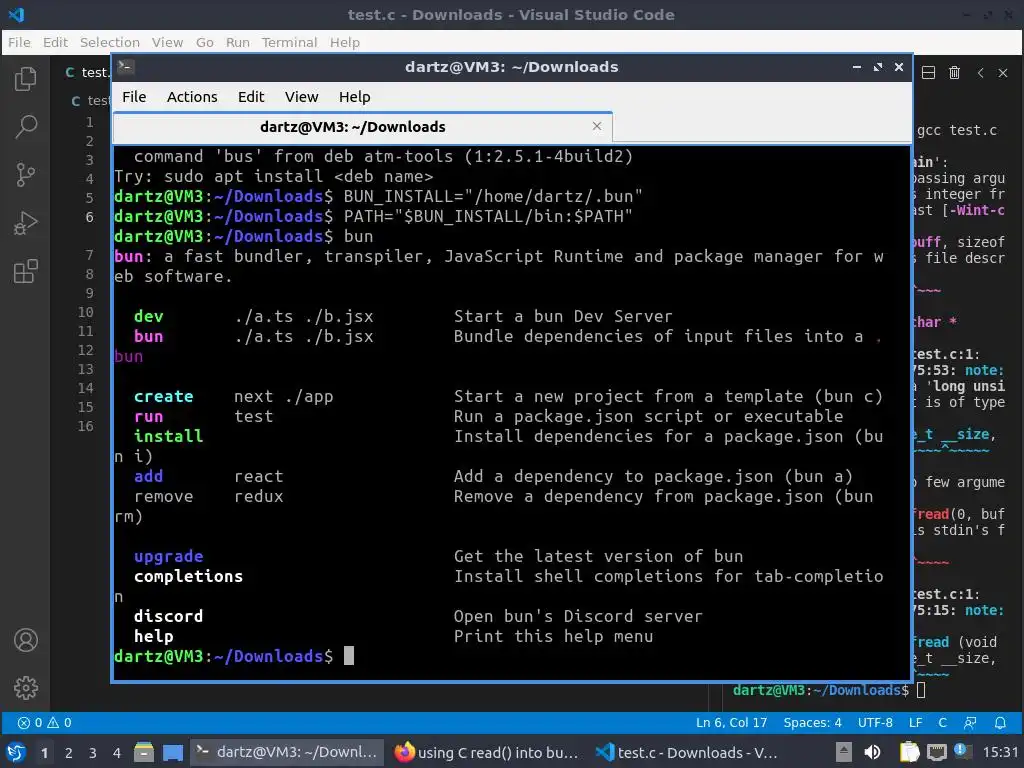Screen dimensions: 1024x768
Task: Click the 'upgrade' command text in terminal
Action: pos(168,556)
